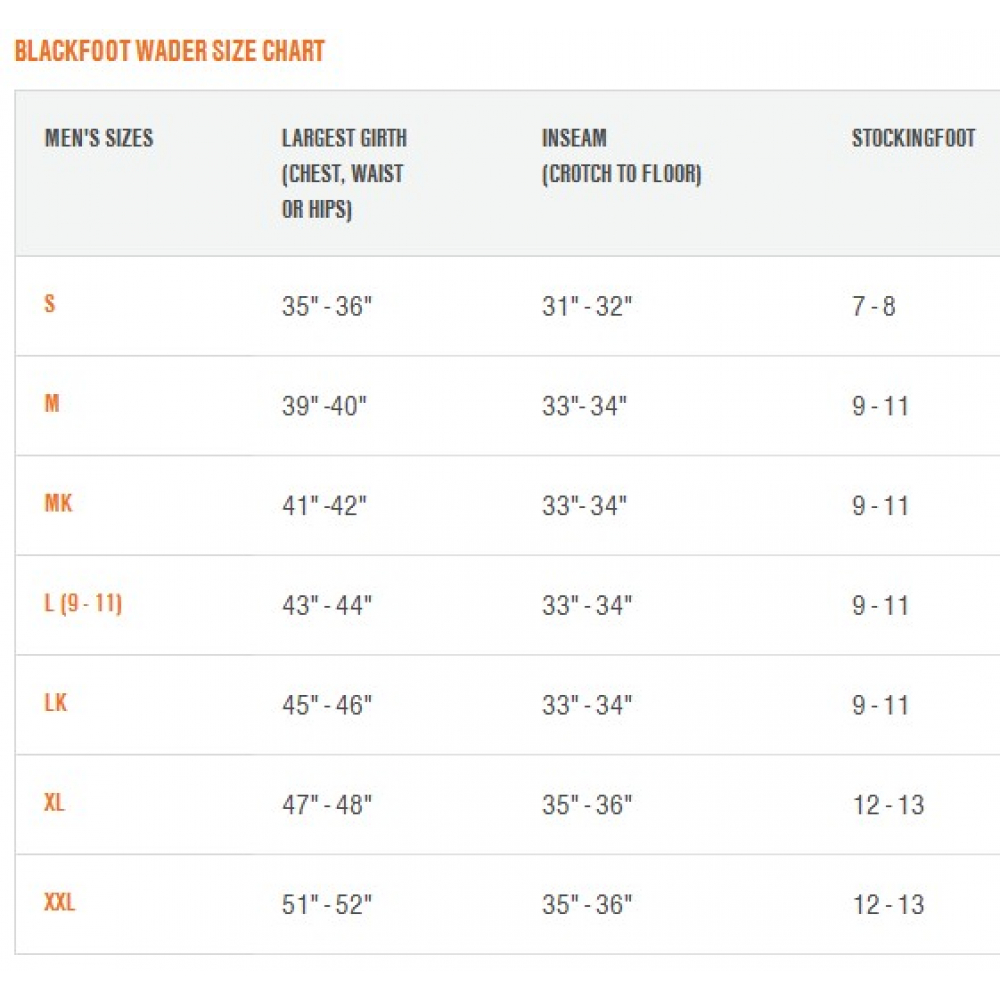This screenshot has width=1000, height=1000.
Task: Choose the XXL size label
Action: [59, 902]
